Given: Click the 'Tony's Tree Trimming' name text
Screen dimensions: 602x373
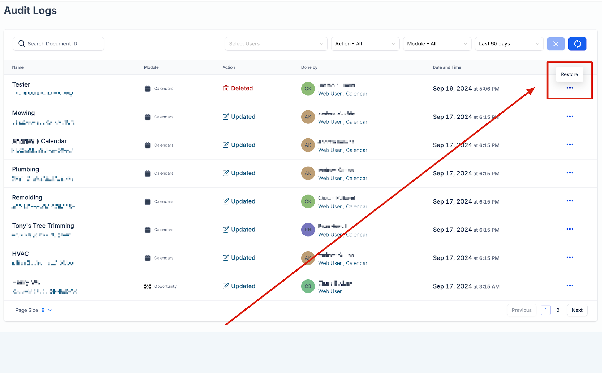Looking at the screenshot, I should (x=43, y=226).
